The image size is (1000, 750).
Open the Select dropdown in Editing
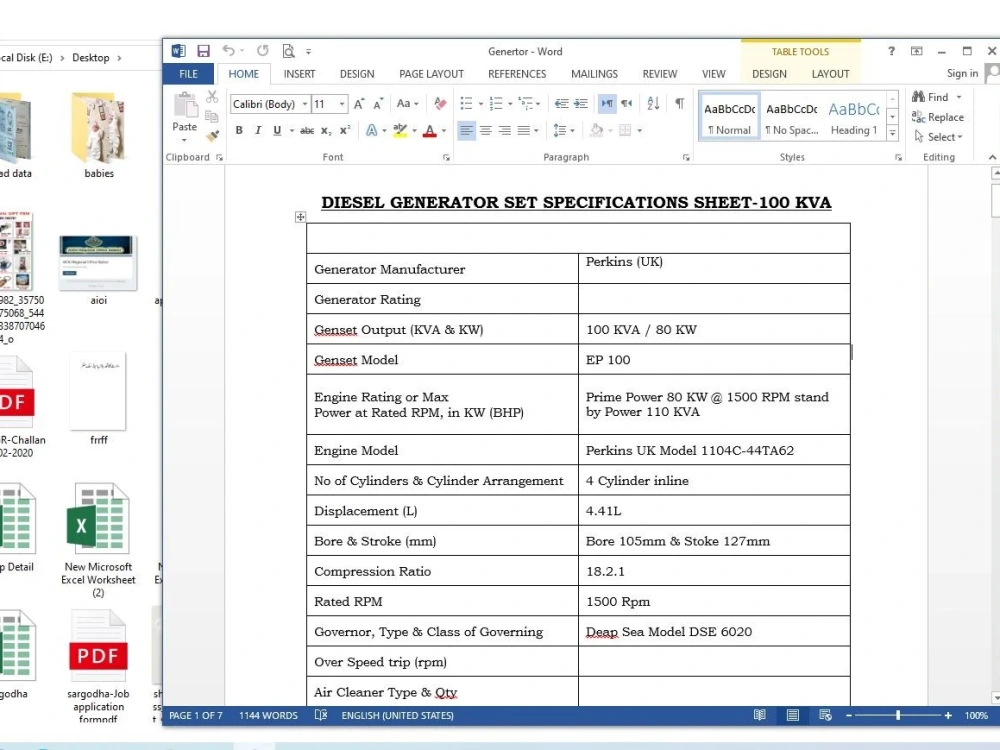click(938, 136)
